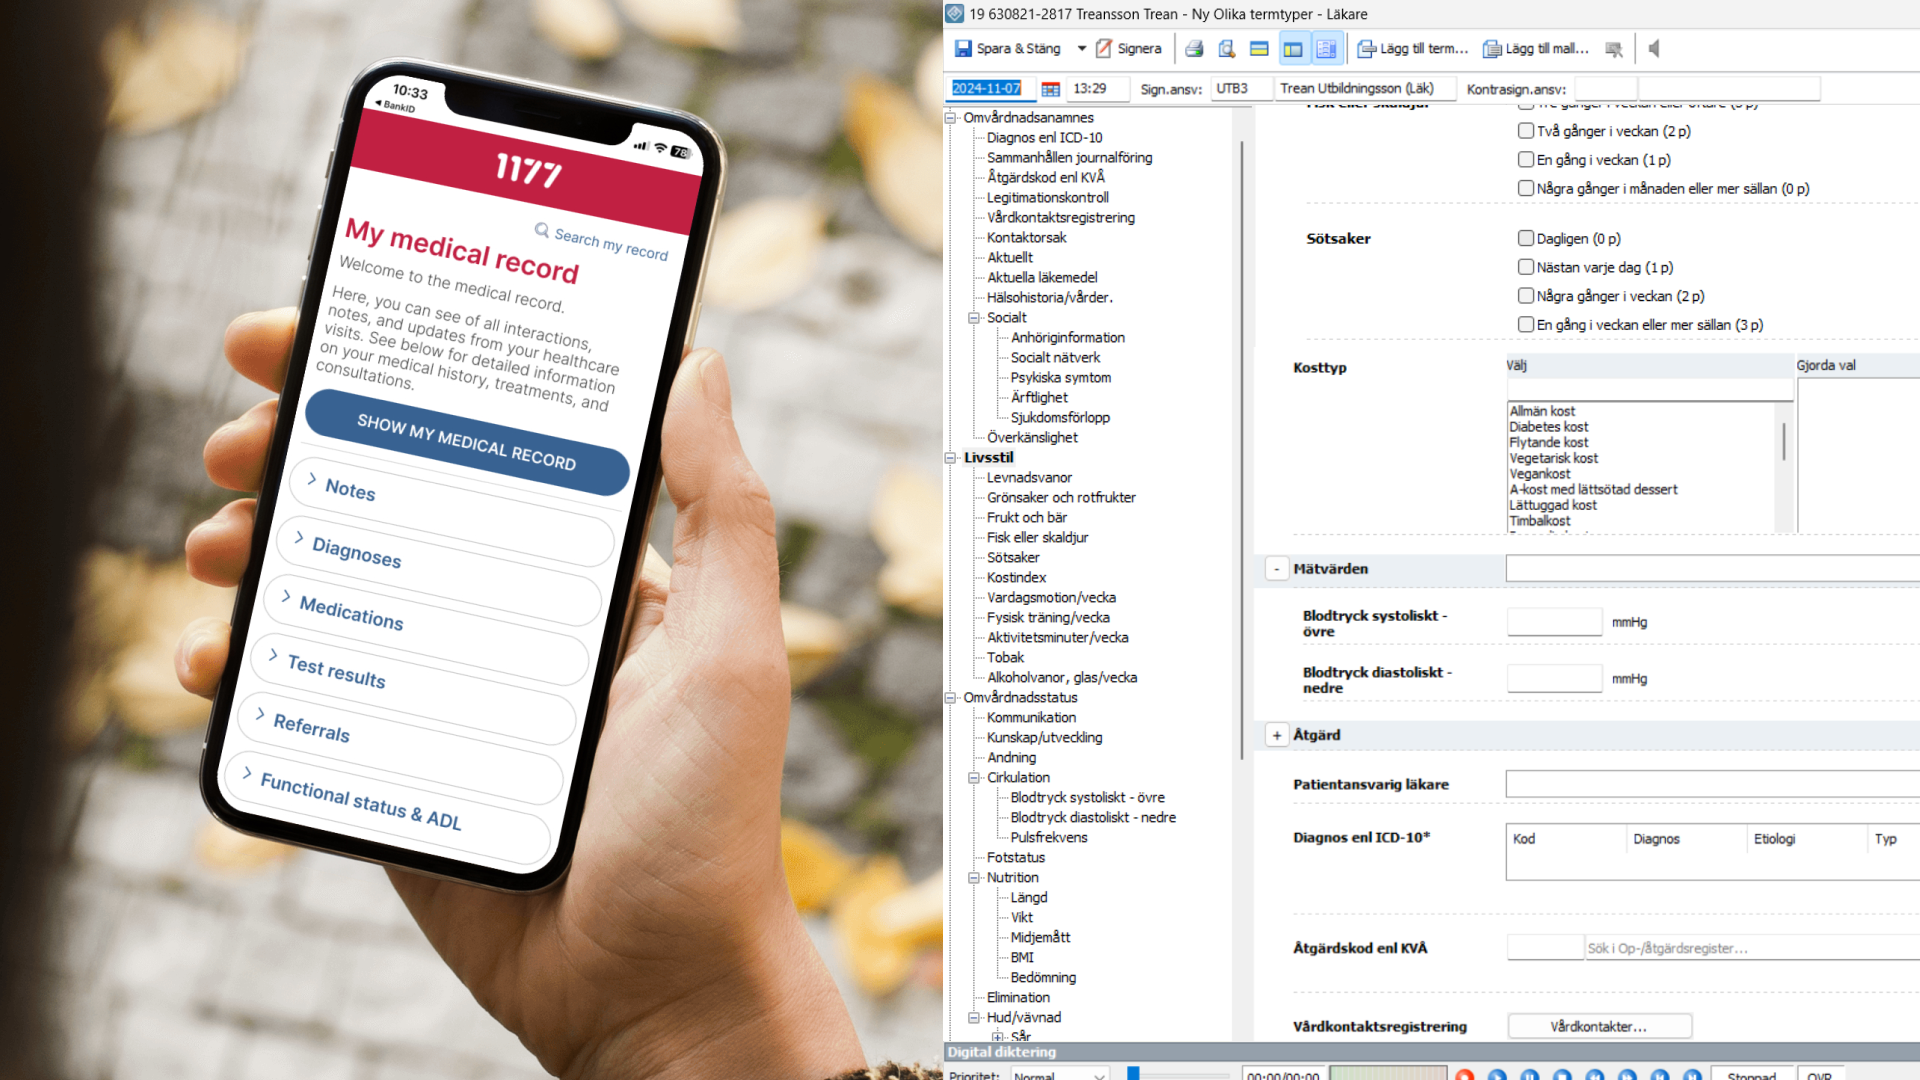The image size is (1920, 1080).
Task: Check Nästan varje dag (1 p)
Action: [1526, 267]
